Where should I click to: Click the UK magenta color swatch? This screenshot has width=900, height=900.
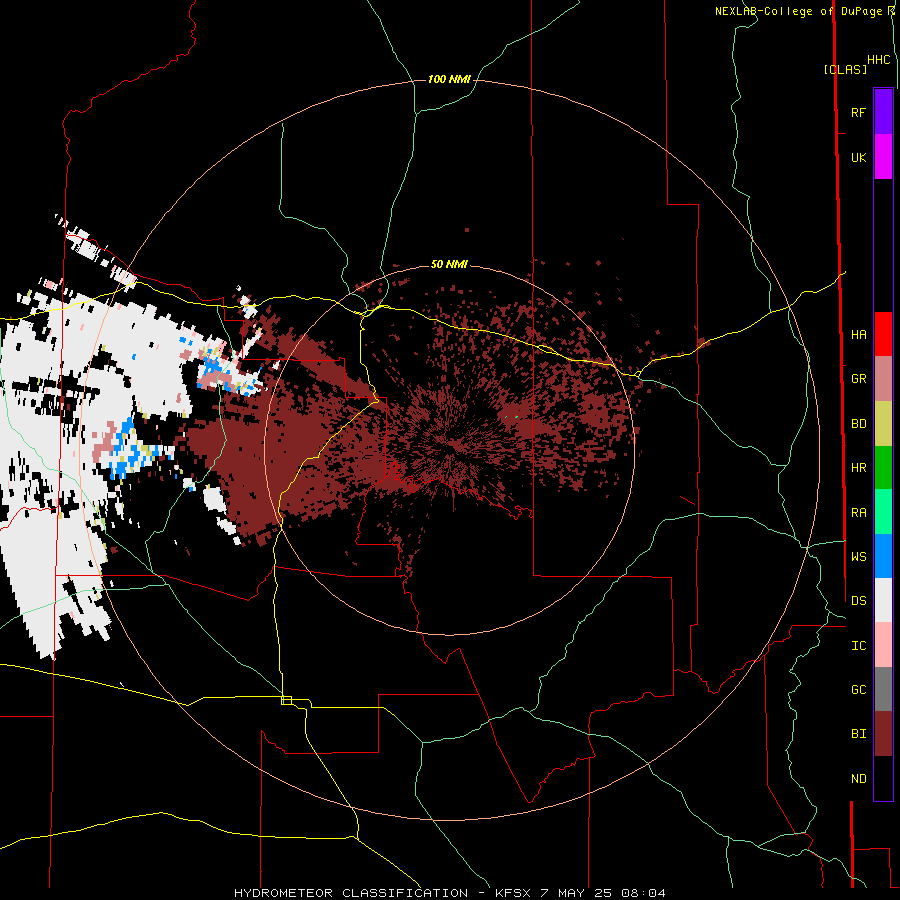pyautogui.click(x=883, y=157)
